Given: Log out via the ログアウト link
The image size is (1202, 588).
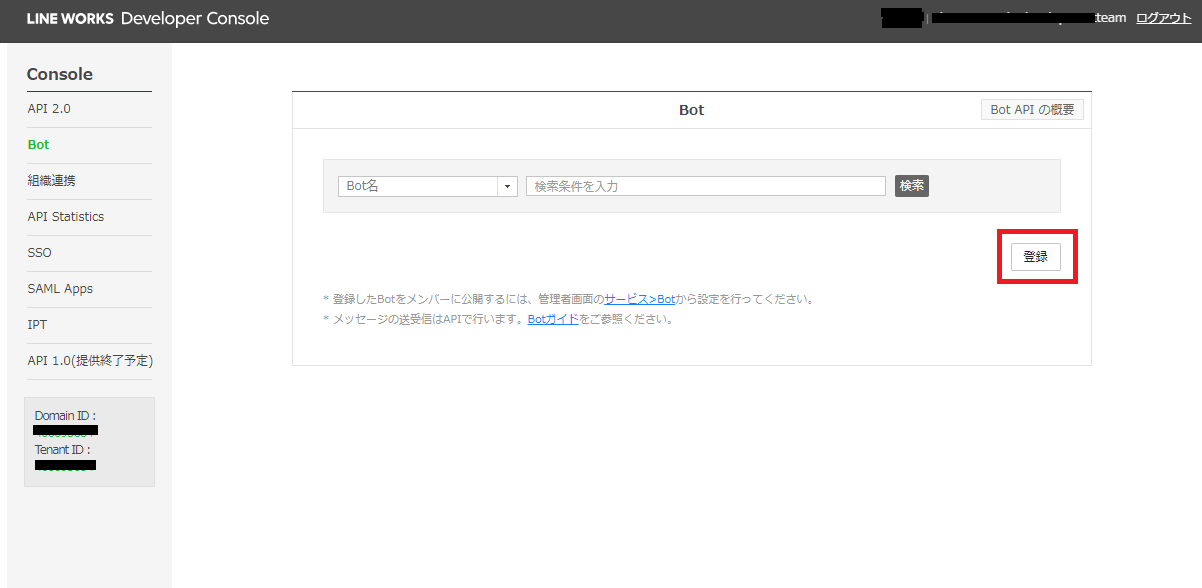Looking at the screenshot, I should click(1163, 18).
